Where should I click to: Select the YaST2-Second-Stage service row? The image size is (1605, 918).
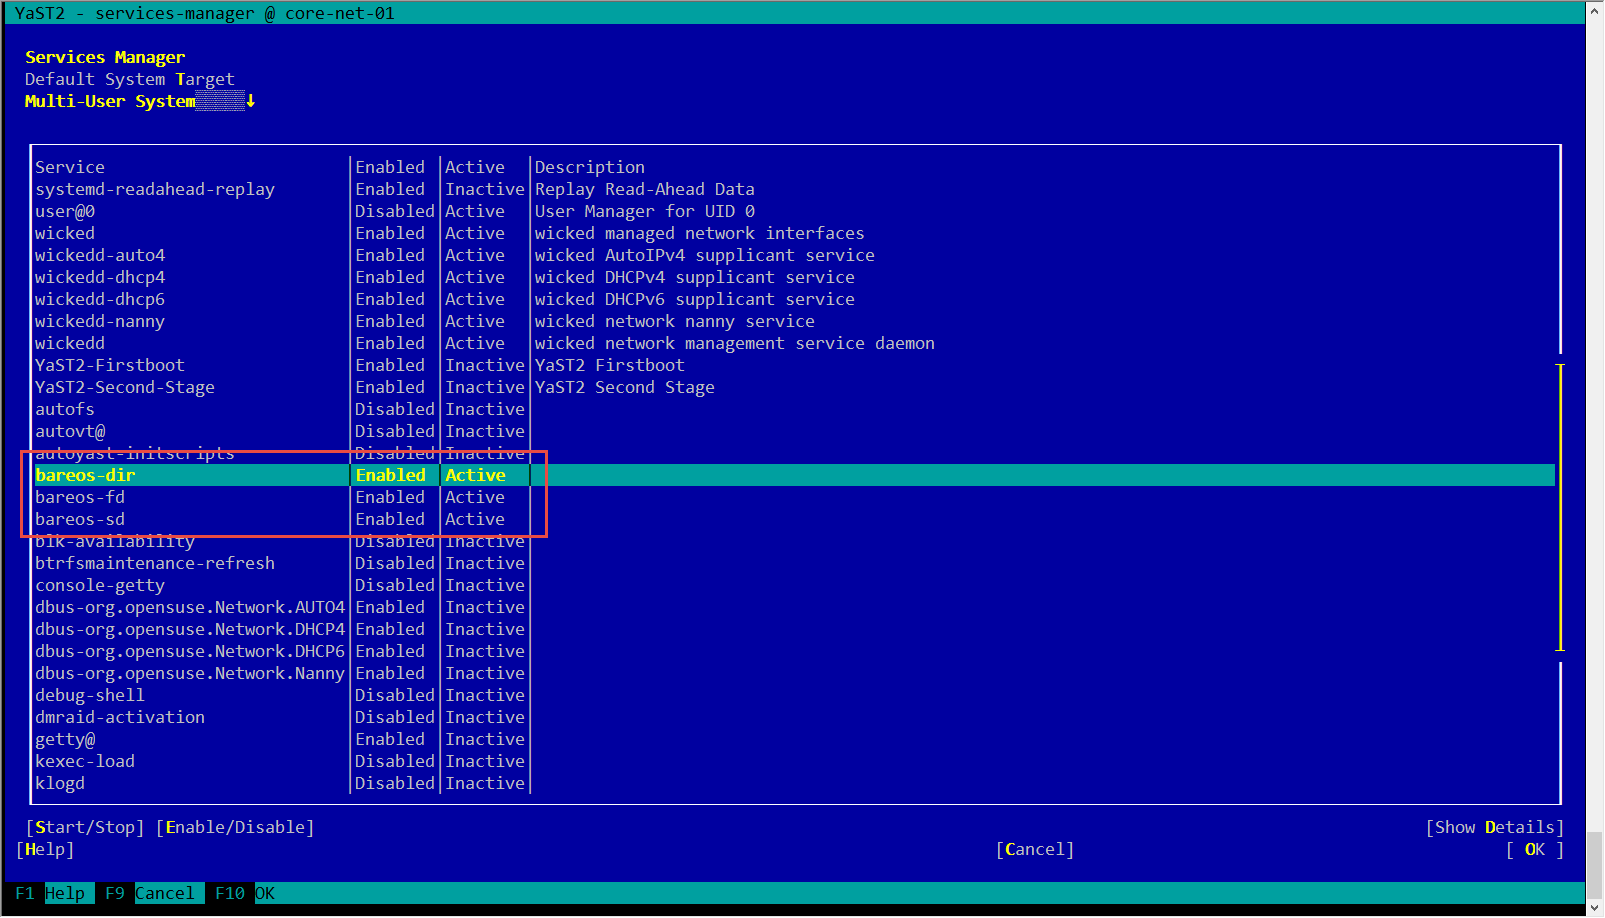pyautogui.click(x=795, y=387)
